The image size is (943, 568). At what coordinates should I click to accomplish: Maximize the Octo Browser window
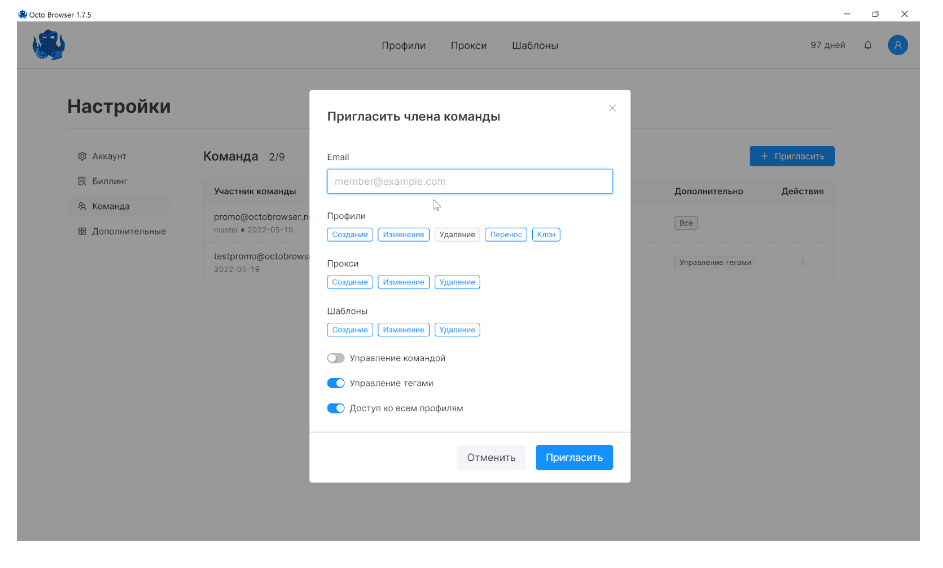tap(875, 14)
